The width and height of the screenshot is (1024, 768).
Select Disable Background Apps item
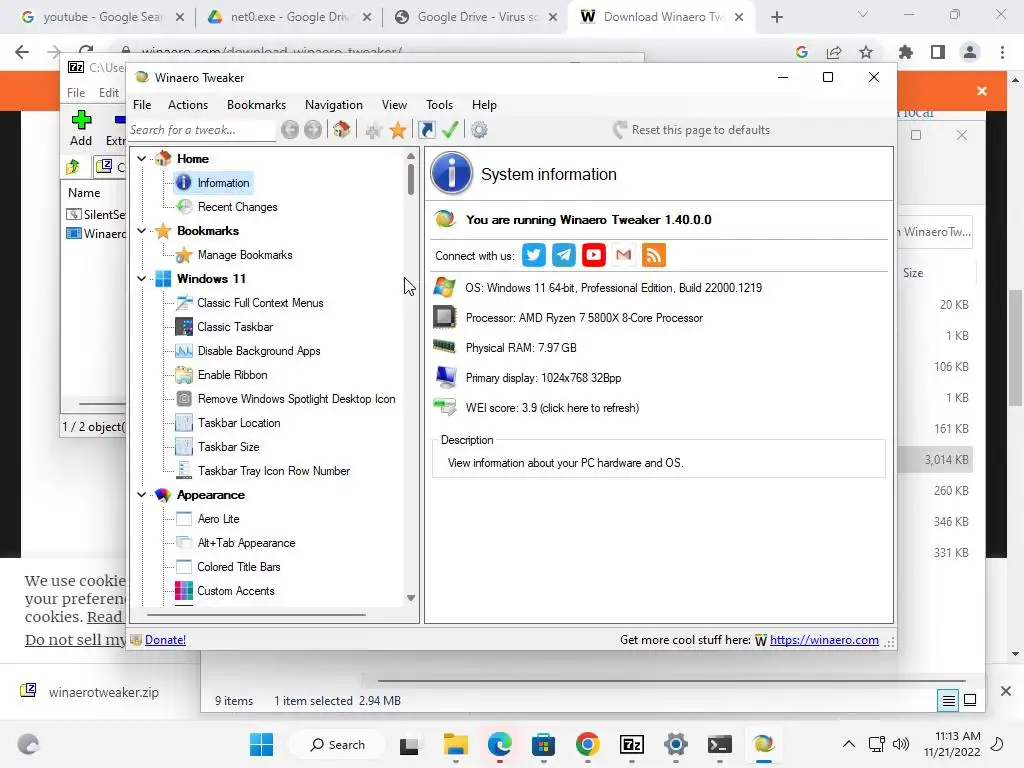[x=259, y=351]
